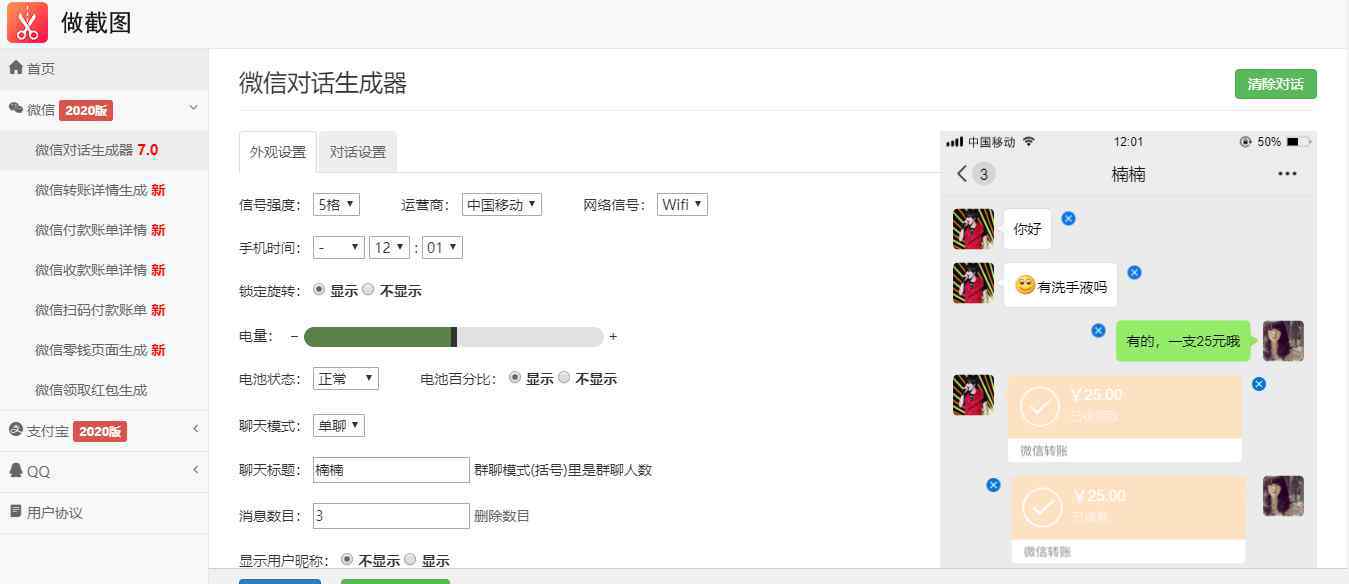Open the 手机时间 prefix dropdown showing a dash
This screenshot has width=1349, height=584.
tap(339, 247)
